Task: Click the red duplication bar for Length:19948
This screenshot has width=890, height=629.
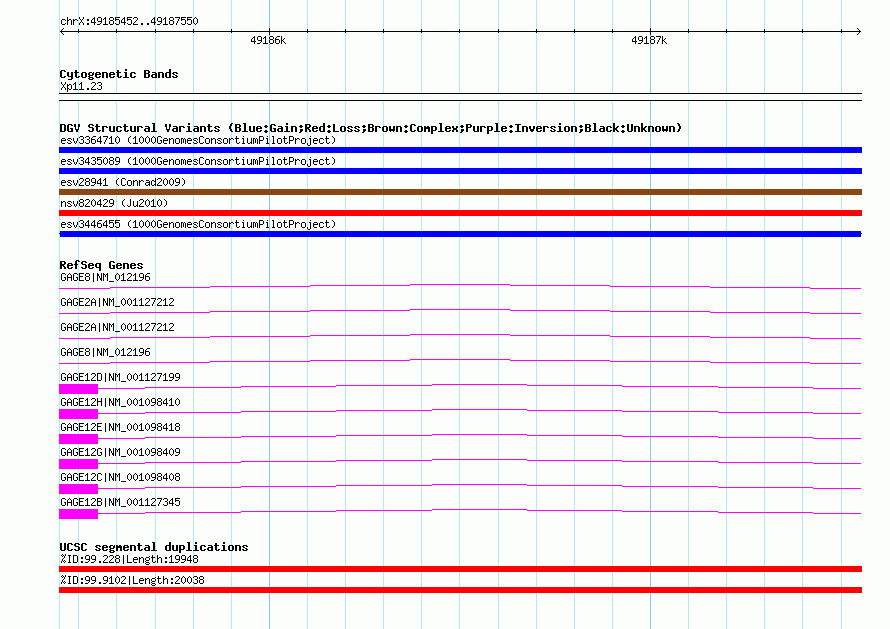Action: (x=460, y=569)
